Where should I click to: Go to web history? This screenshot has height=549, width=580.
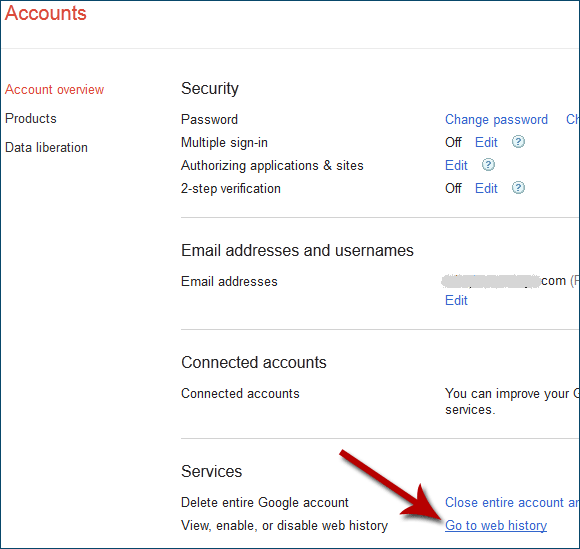[496, 525]
